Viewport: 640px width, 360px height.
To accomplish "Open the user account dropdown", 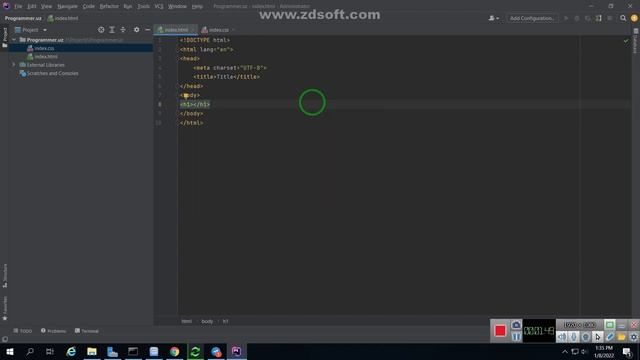I will pos(493,18).
